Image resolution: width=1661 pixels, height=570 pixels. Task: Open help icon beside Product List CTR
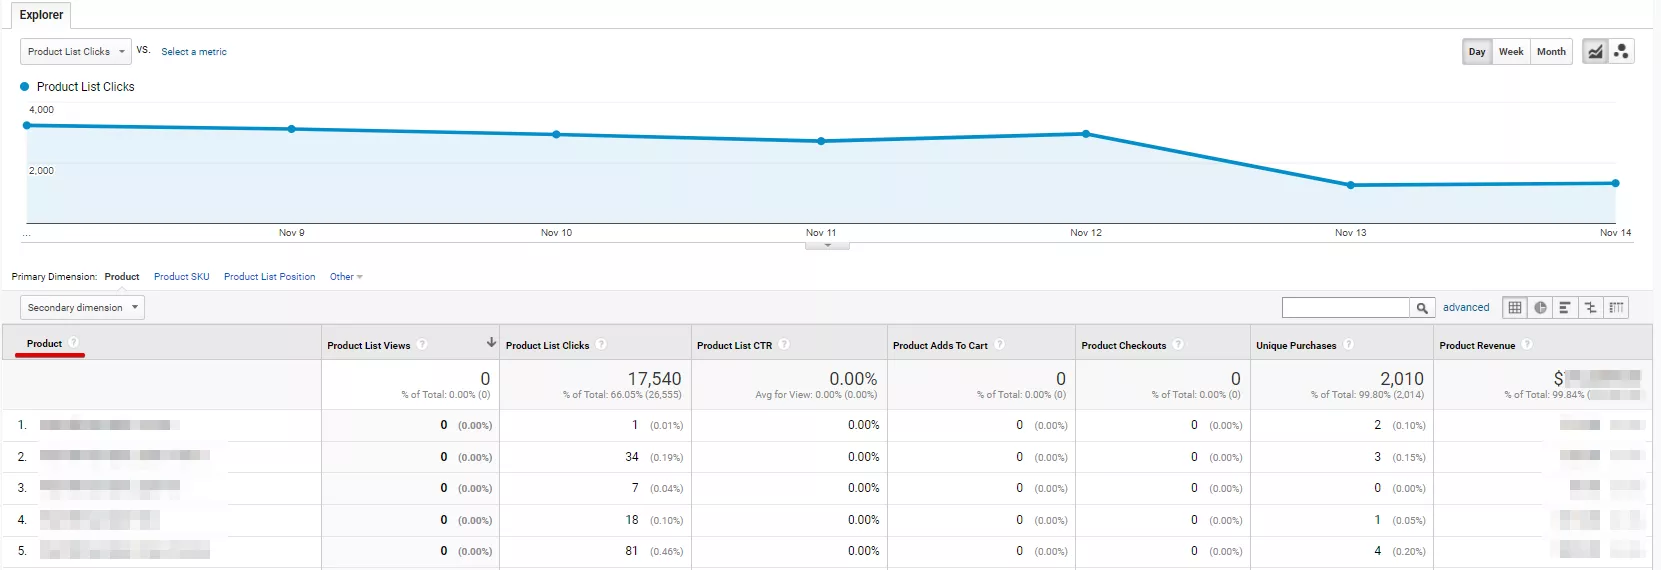pyautogui.click(x=784, y=344)
